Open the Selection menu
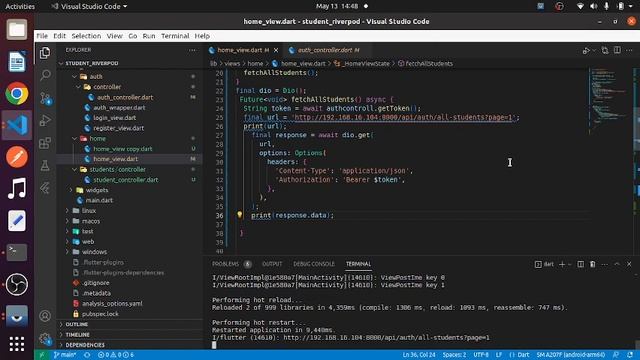 (86, 36)
